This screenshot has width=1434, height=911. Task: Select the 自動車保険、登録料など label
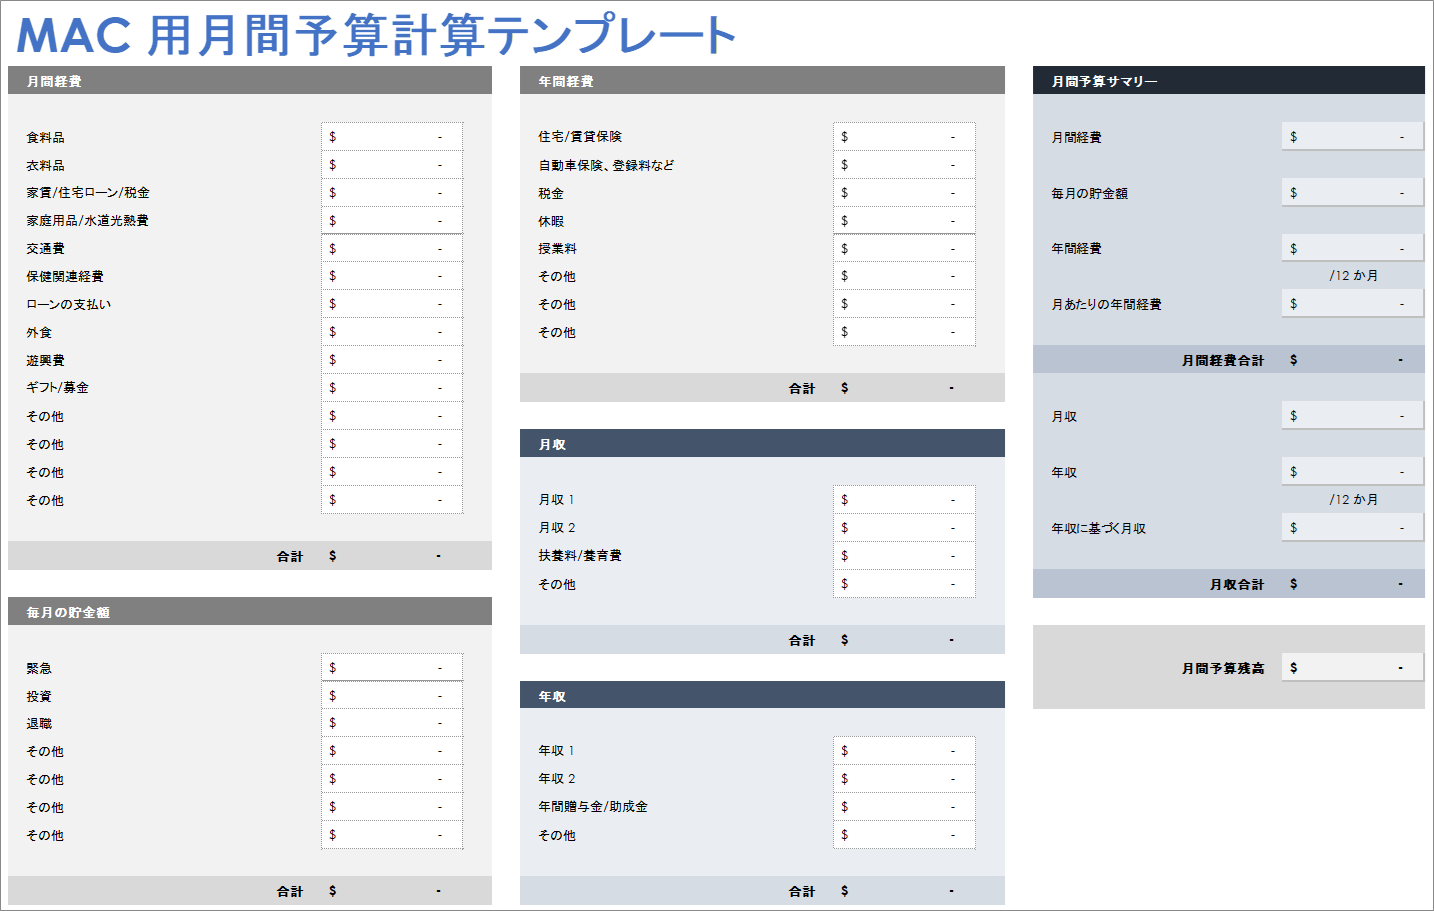point(606,166)
